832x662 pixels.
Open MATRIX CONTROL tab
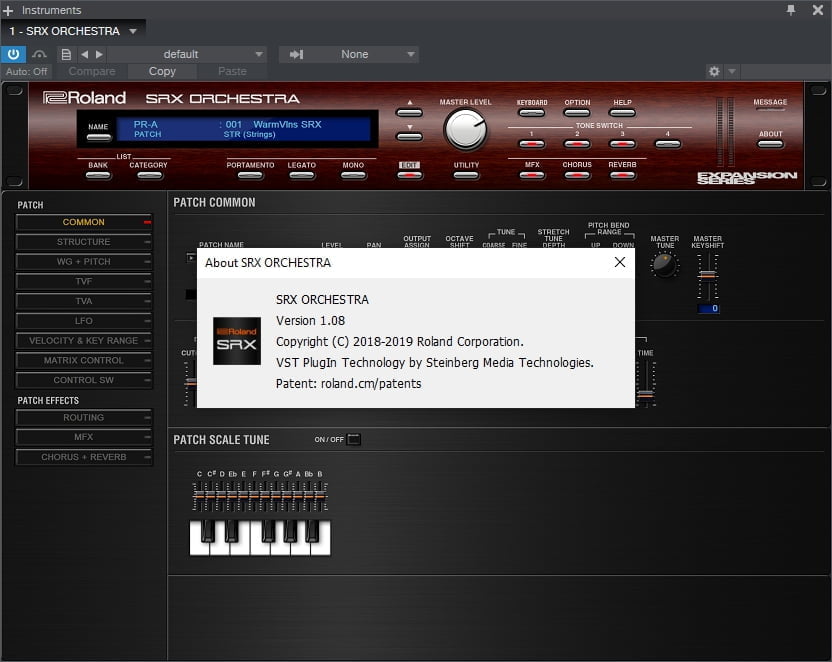coord(84,360)
